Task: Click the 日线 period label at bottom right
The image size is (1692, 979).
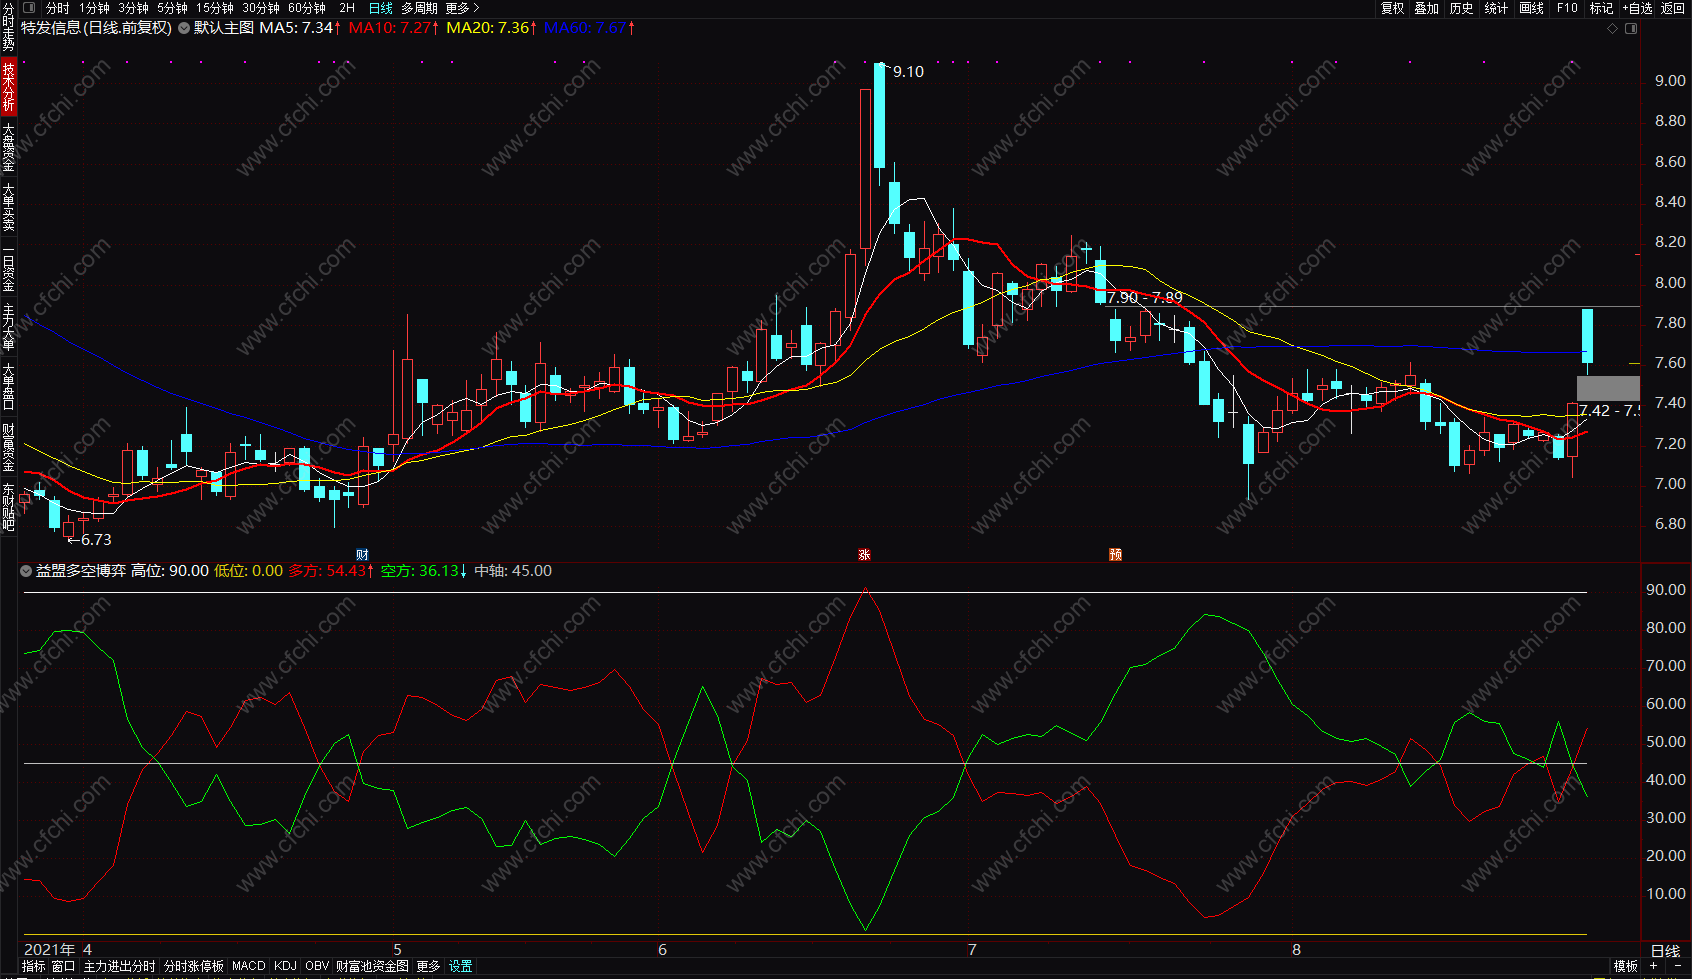Action: click(1665, 951)
